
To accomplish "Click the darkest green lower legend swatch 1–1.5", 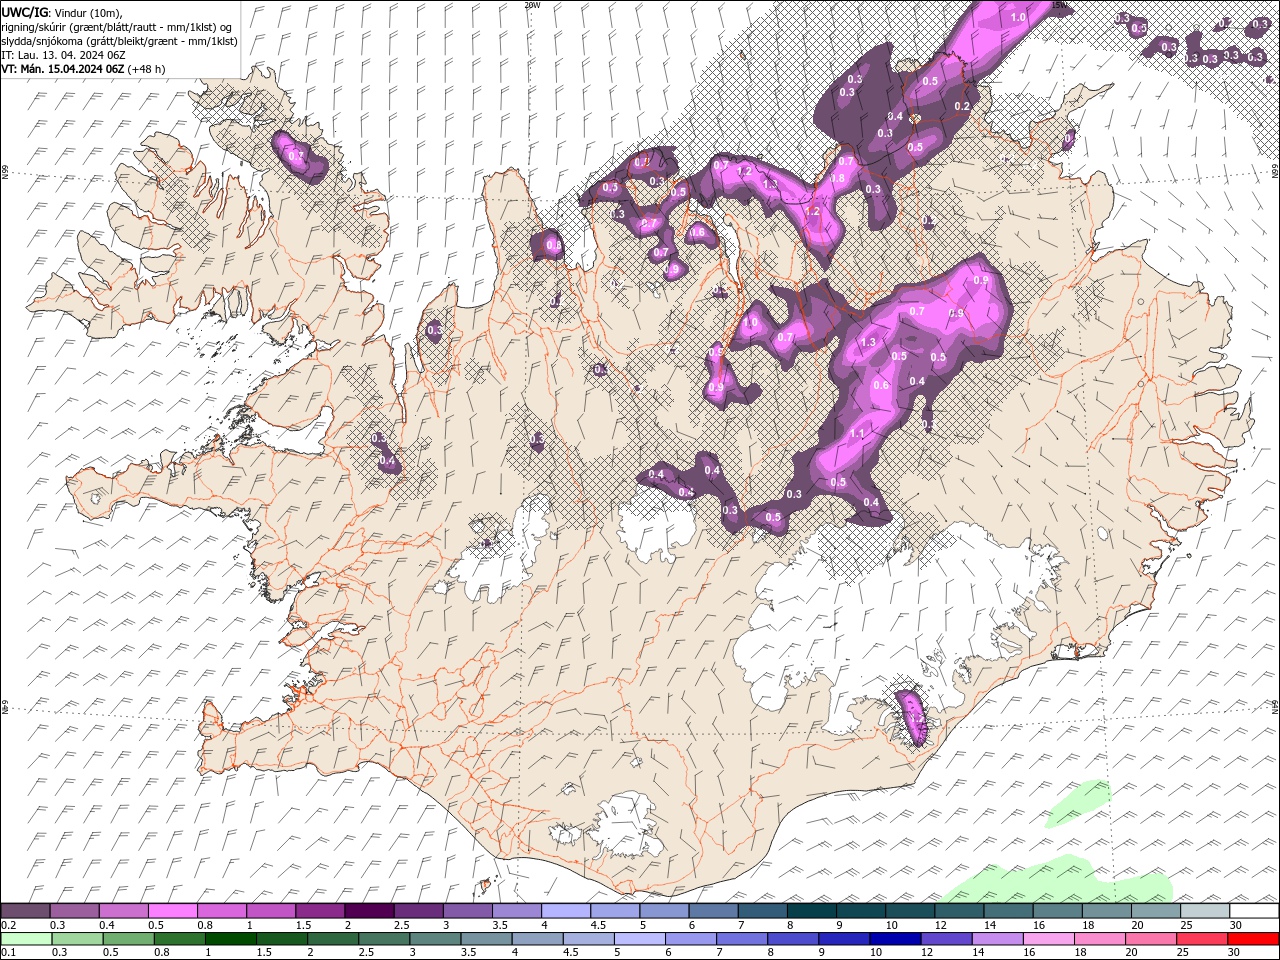I will [x=230, y=939].
